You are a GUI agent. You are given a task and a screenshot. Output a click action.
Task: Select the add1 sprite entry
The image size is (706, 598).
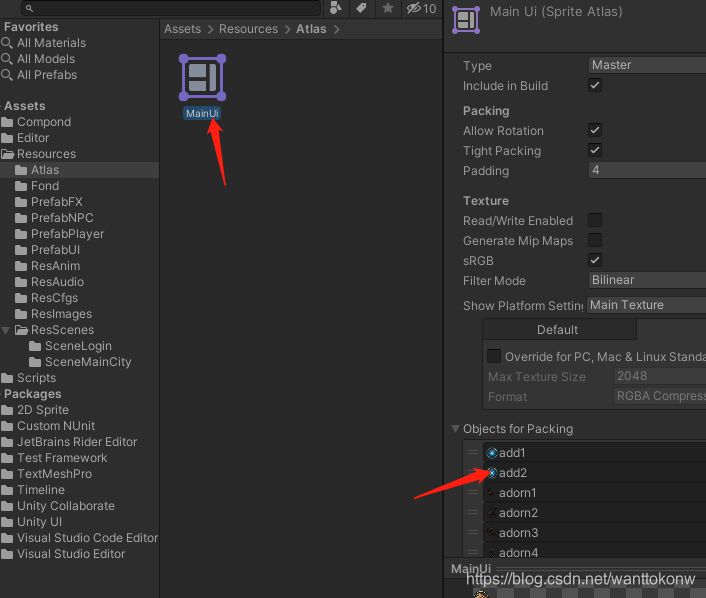(594, 453)
